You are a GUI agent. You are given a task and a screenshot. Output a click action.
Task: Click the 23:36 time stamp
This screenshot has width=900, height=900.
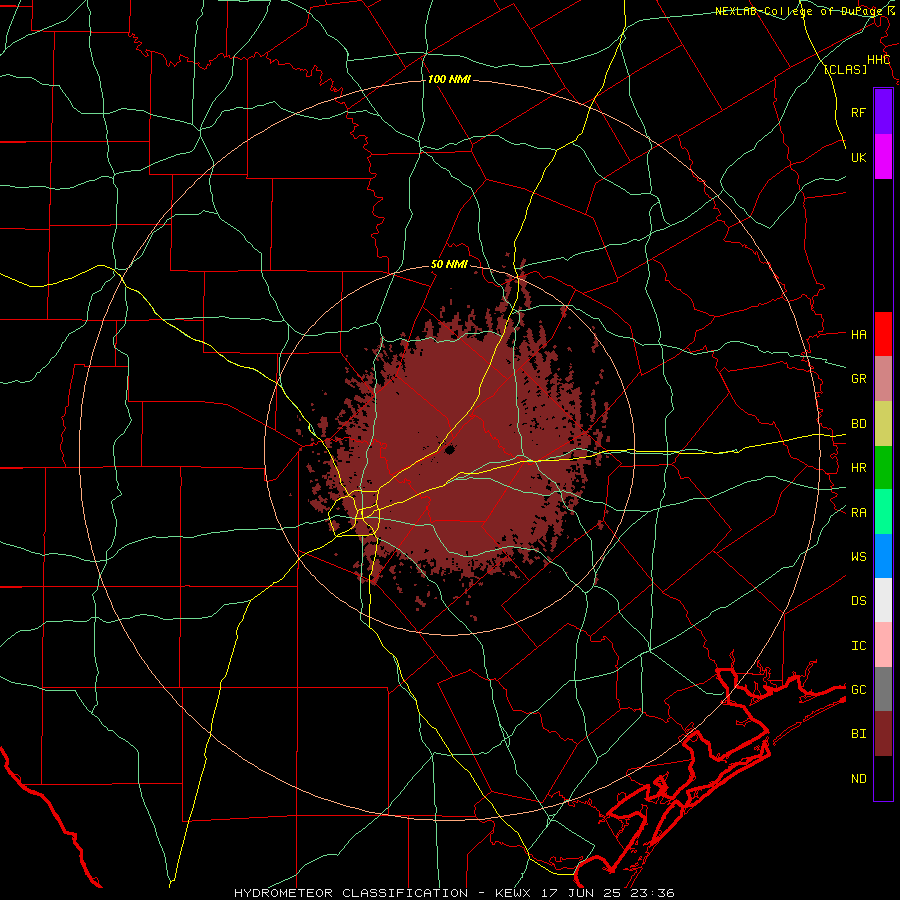(655, 893)
